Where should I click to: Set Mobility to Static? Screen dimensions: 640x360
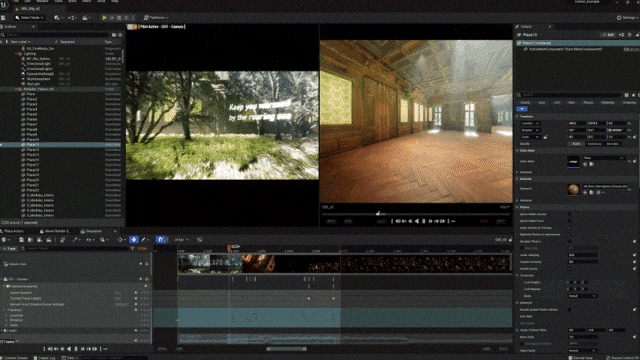click(576, 144)
